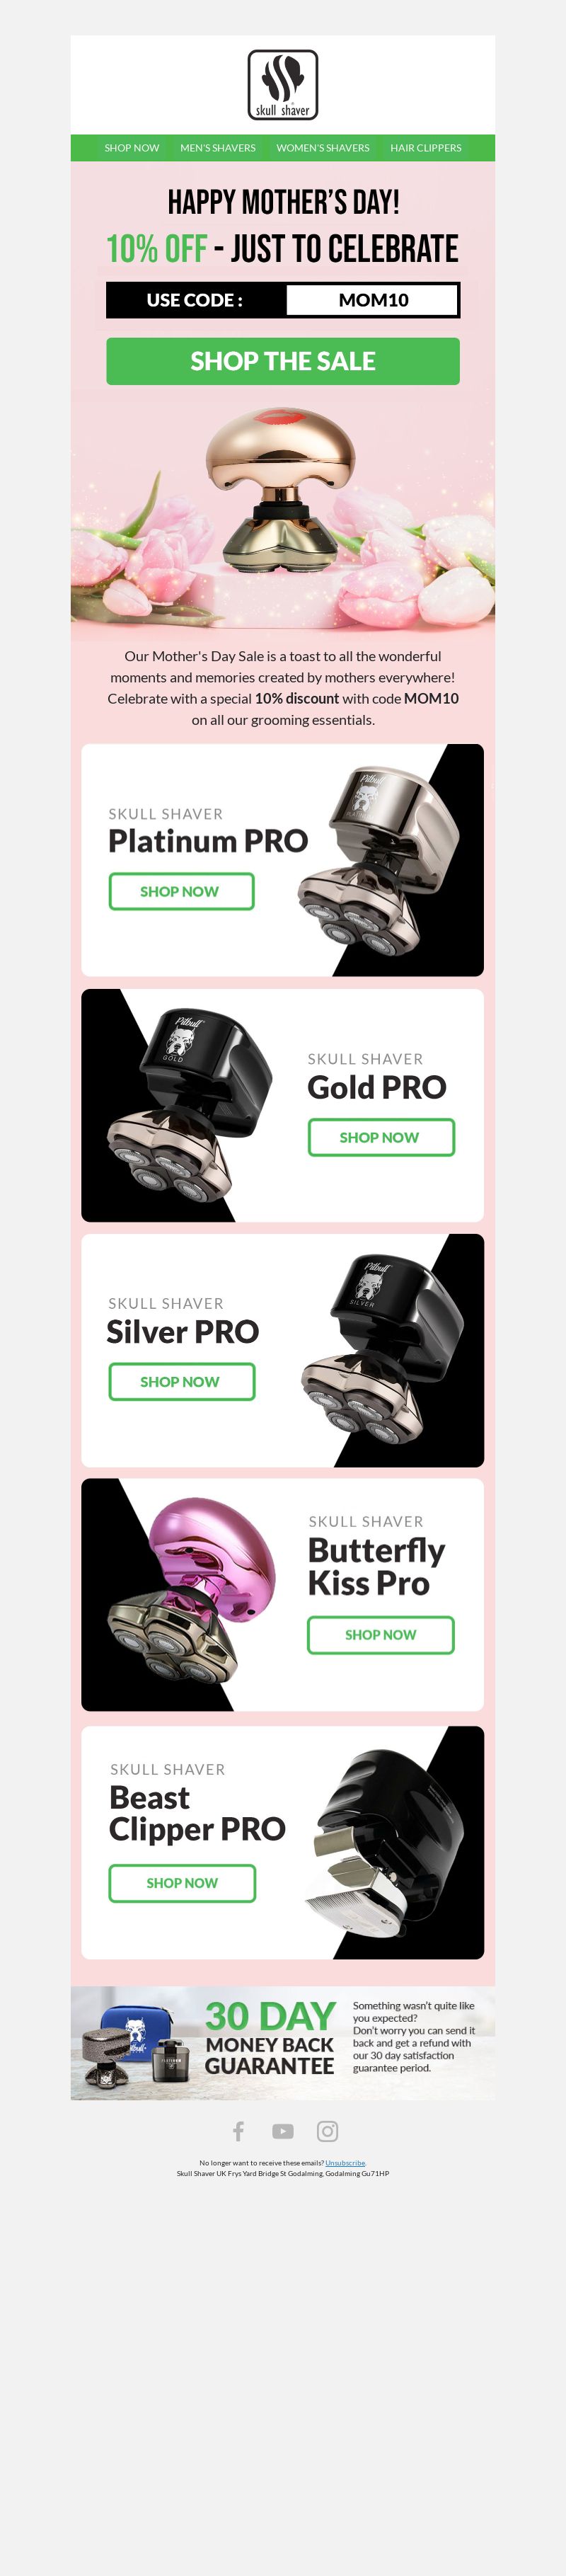This screenshot has width=566, height=2576.
Task: Click SHOP NOW under Butterfly Kiss Pro
Action: pos(381,1635)
